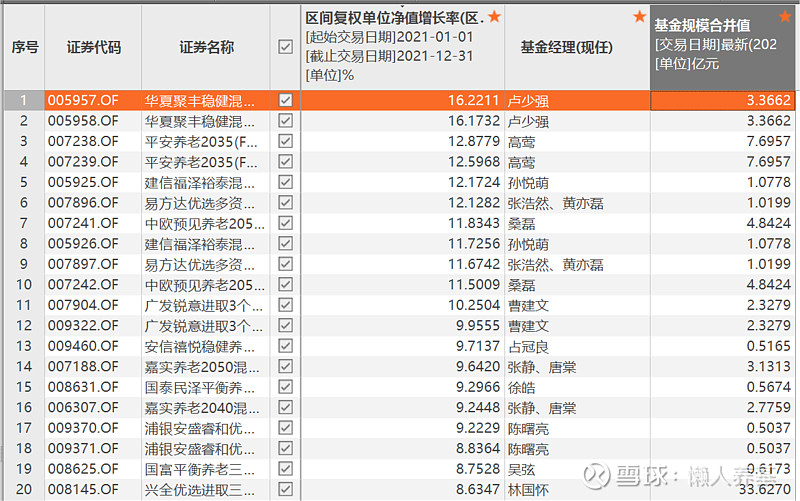Toggle checkbox for row 009460.OF
Viewport: 800px width, 501px height.
(x=286, y=346)
